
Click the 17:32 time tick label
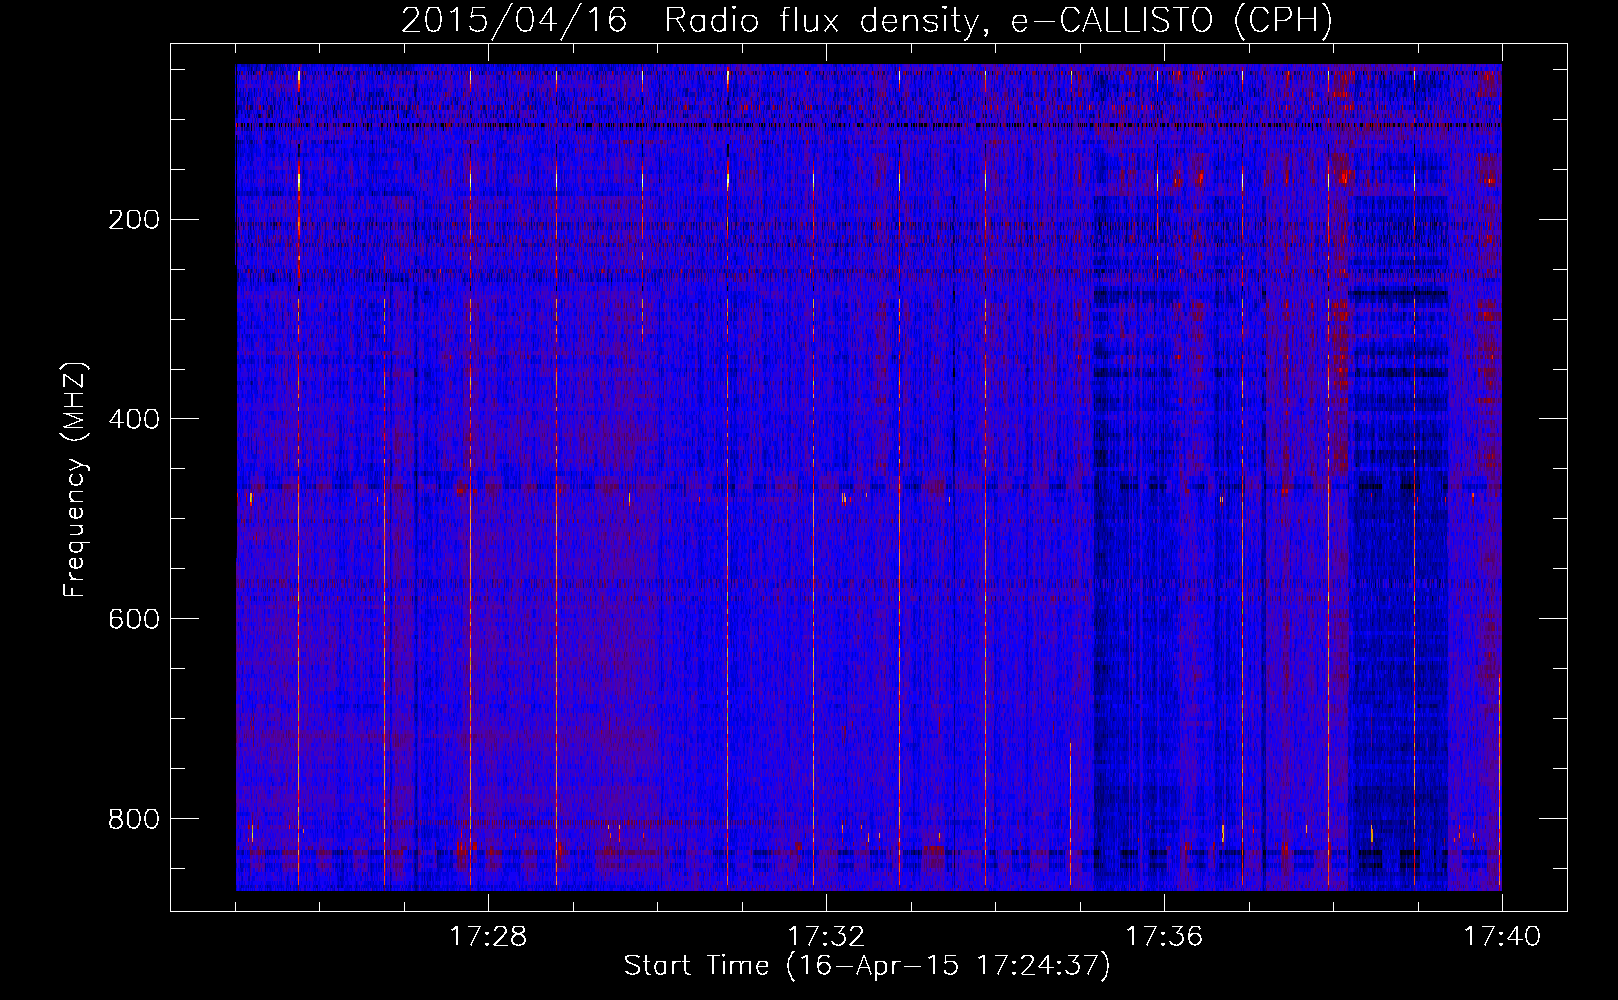(826, 937)
